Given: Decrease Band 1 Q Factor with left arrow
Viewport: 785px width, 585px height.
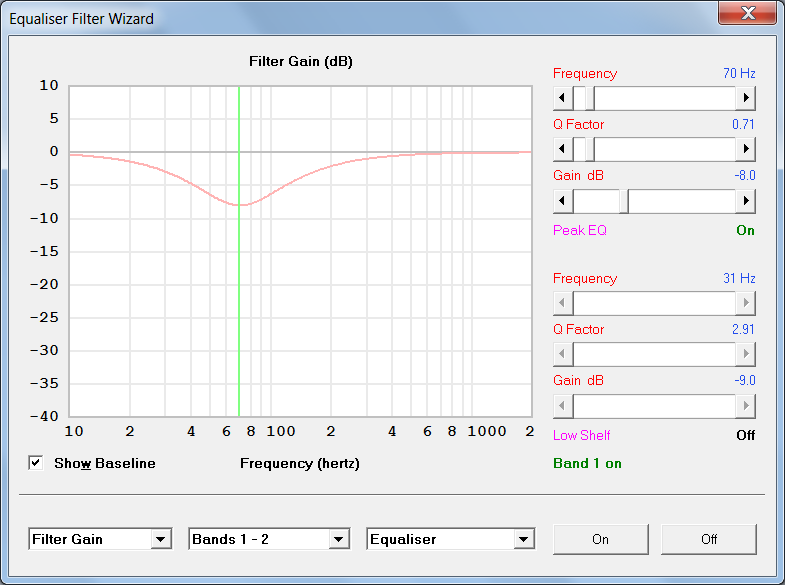Looking at the screenshot, I should pos(563,149).
